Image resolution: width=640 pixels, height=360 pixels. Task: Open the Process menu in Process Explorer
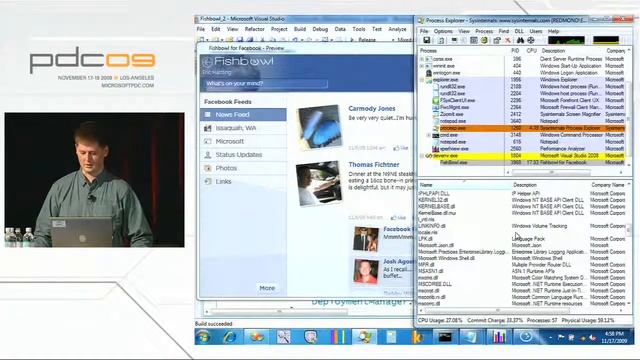click(484, 31)
